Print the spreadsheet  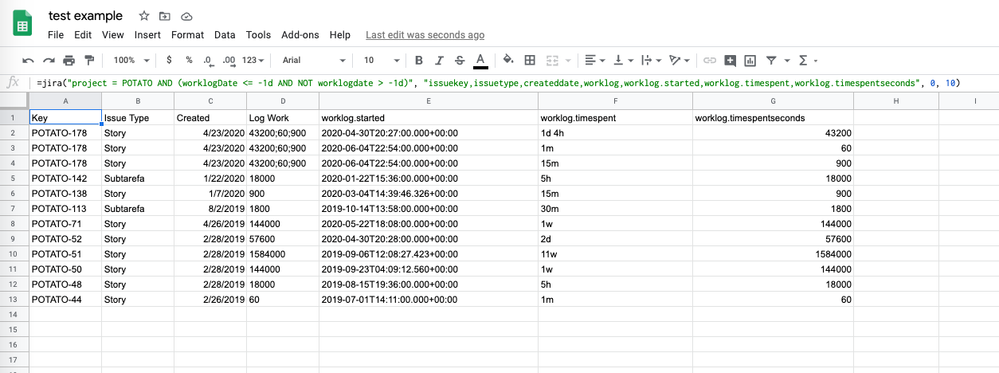pyautogui.click(x=69, y=60)
